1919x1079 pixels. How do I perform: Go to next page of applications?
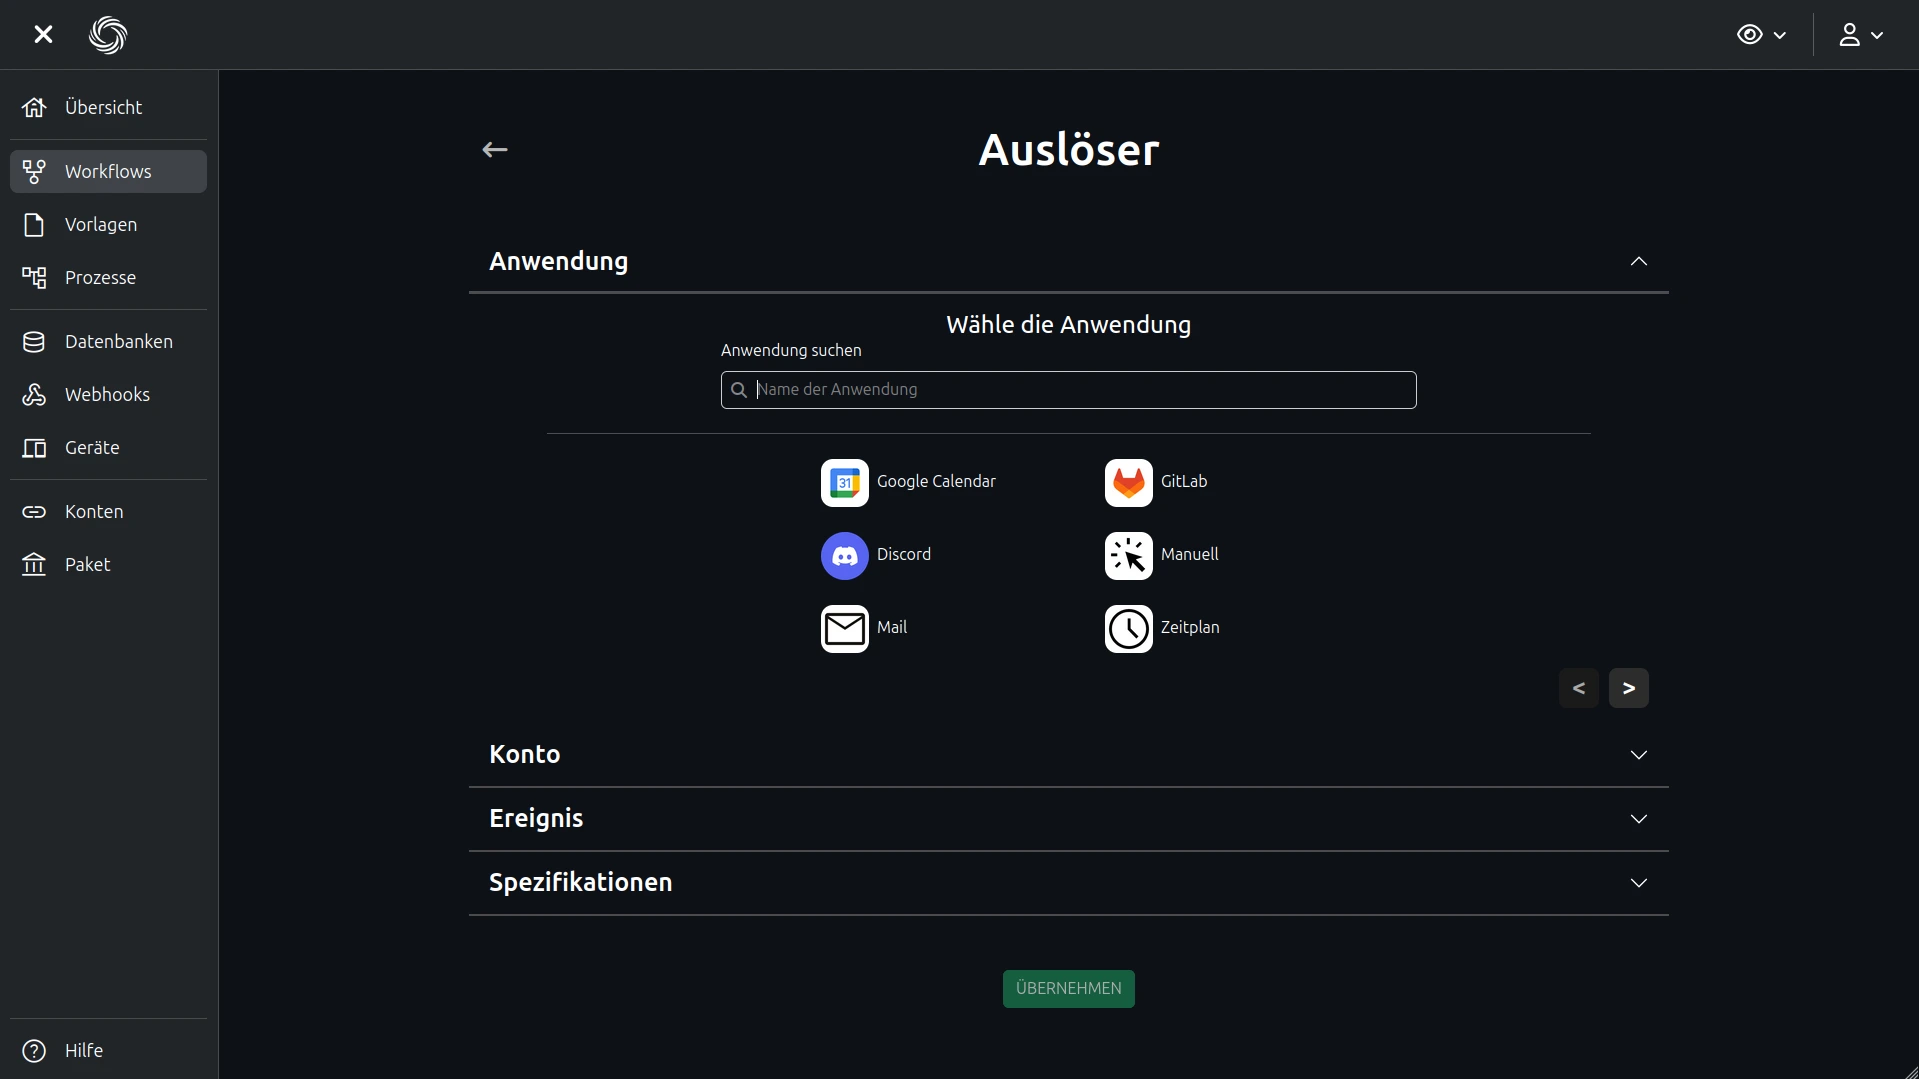(x=1628, y=688)
